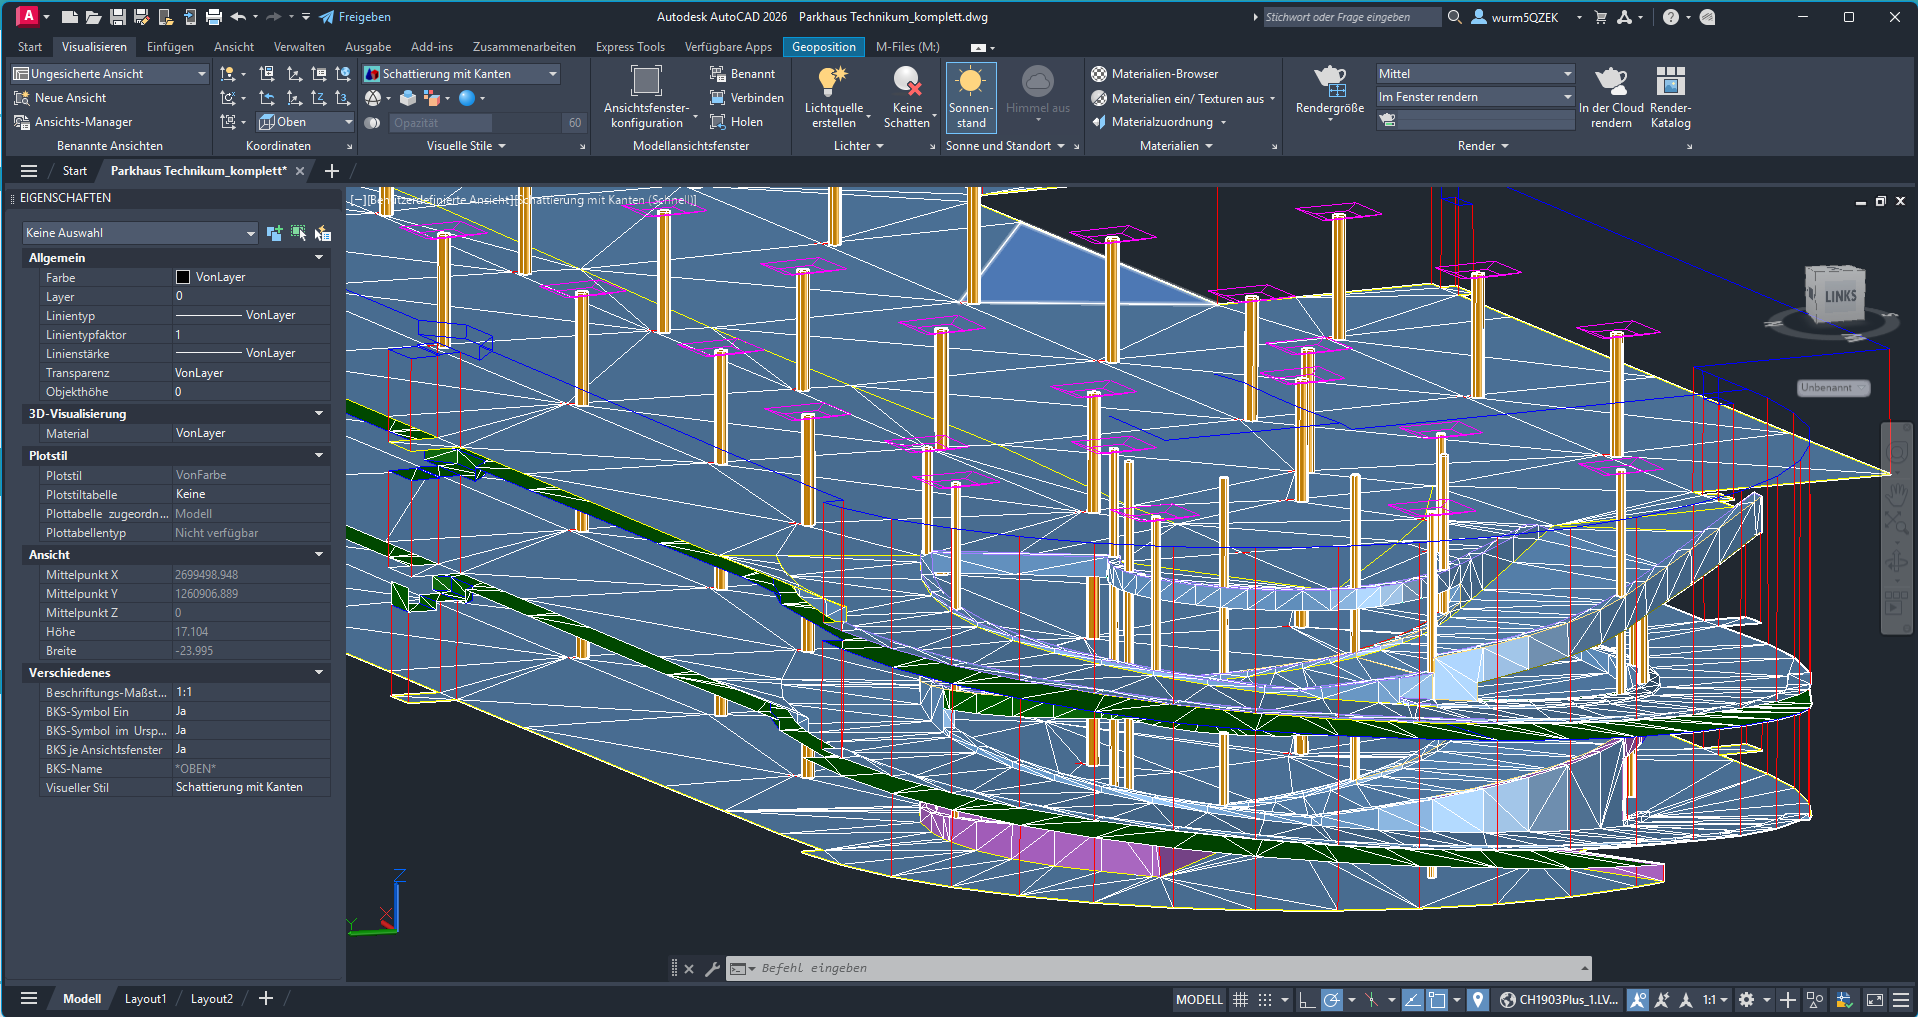Open the Keine Auswahl selection dropdown
1918x1017 pixels.
click(x=140, y=233)
